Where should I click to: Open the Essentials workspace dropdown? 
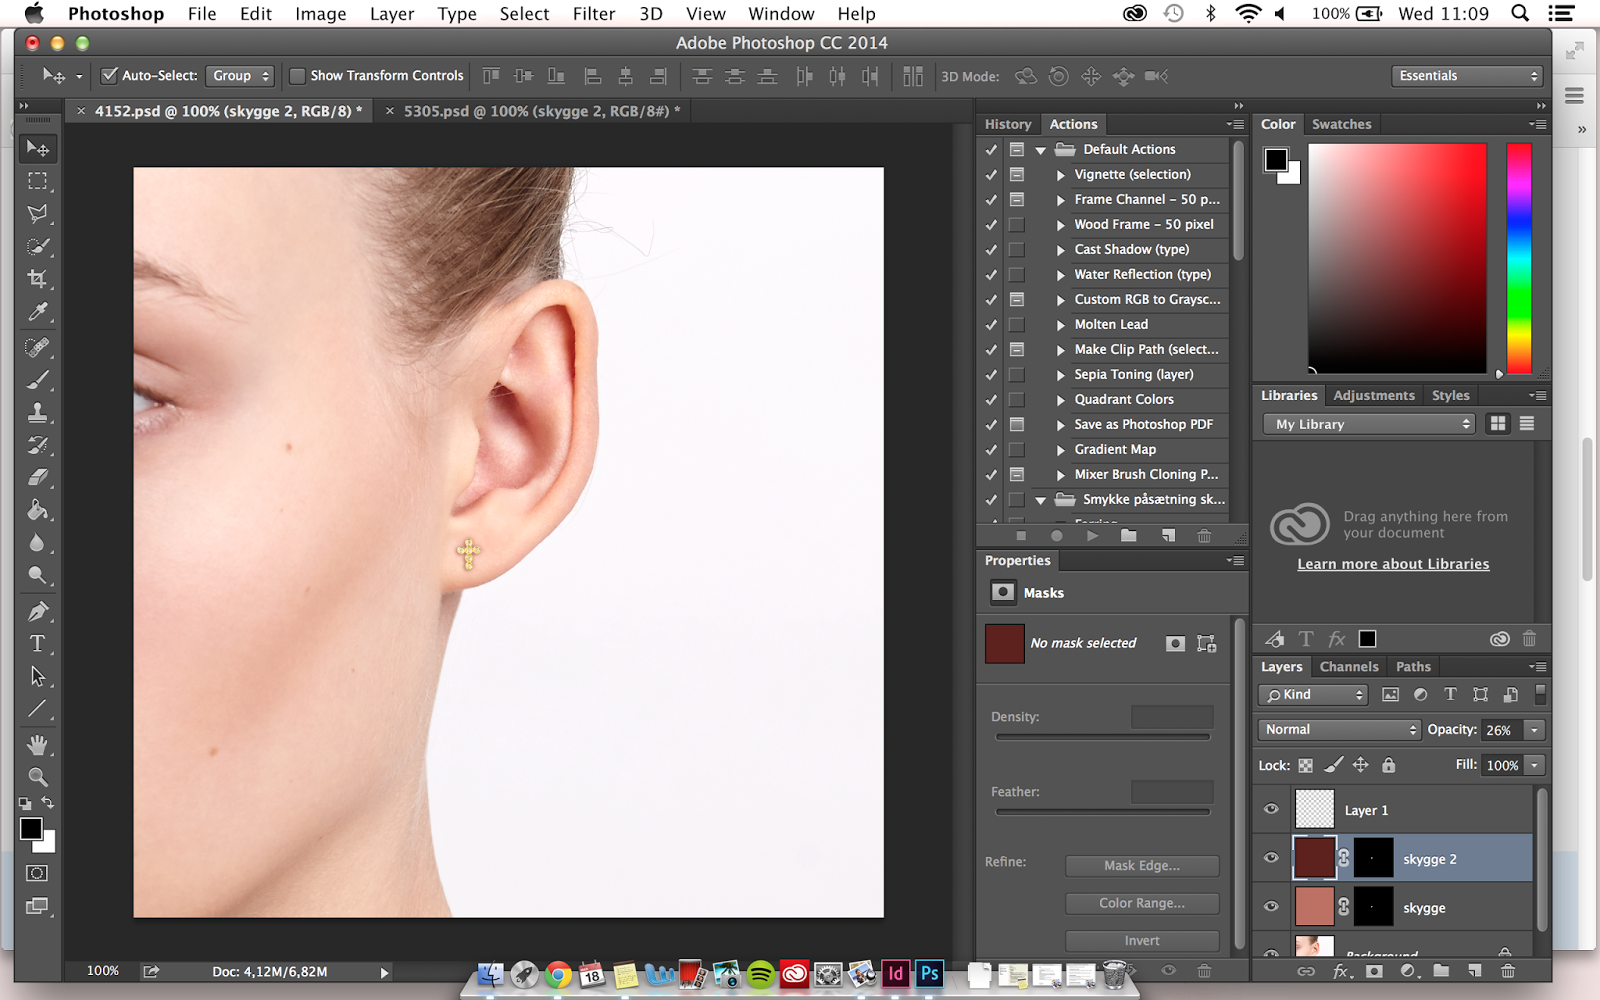[1466, 76]
